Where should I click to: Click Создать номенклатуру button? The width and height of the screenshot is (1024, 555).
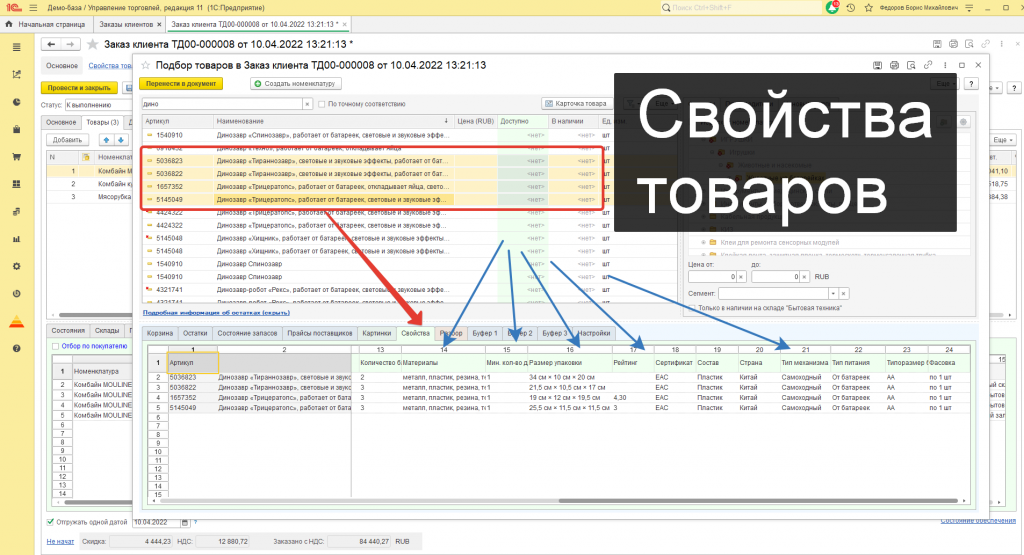click(295, 84)
